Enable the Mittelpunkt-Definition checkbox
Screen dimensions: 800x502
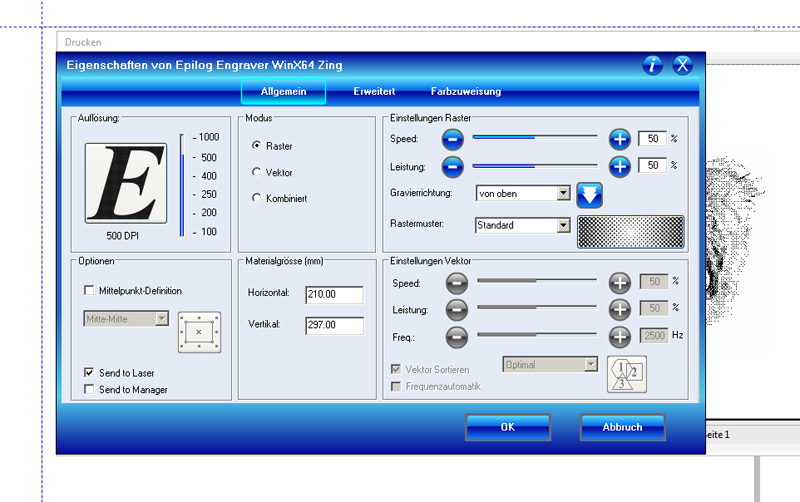[90, 291]
